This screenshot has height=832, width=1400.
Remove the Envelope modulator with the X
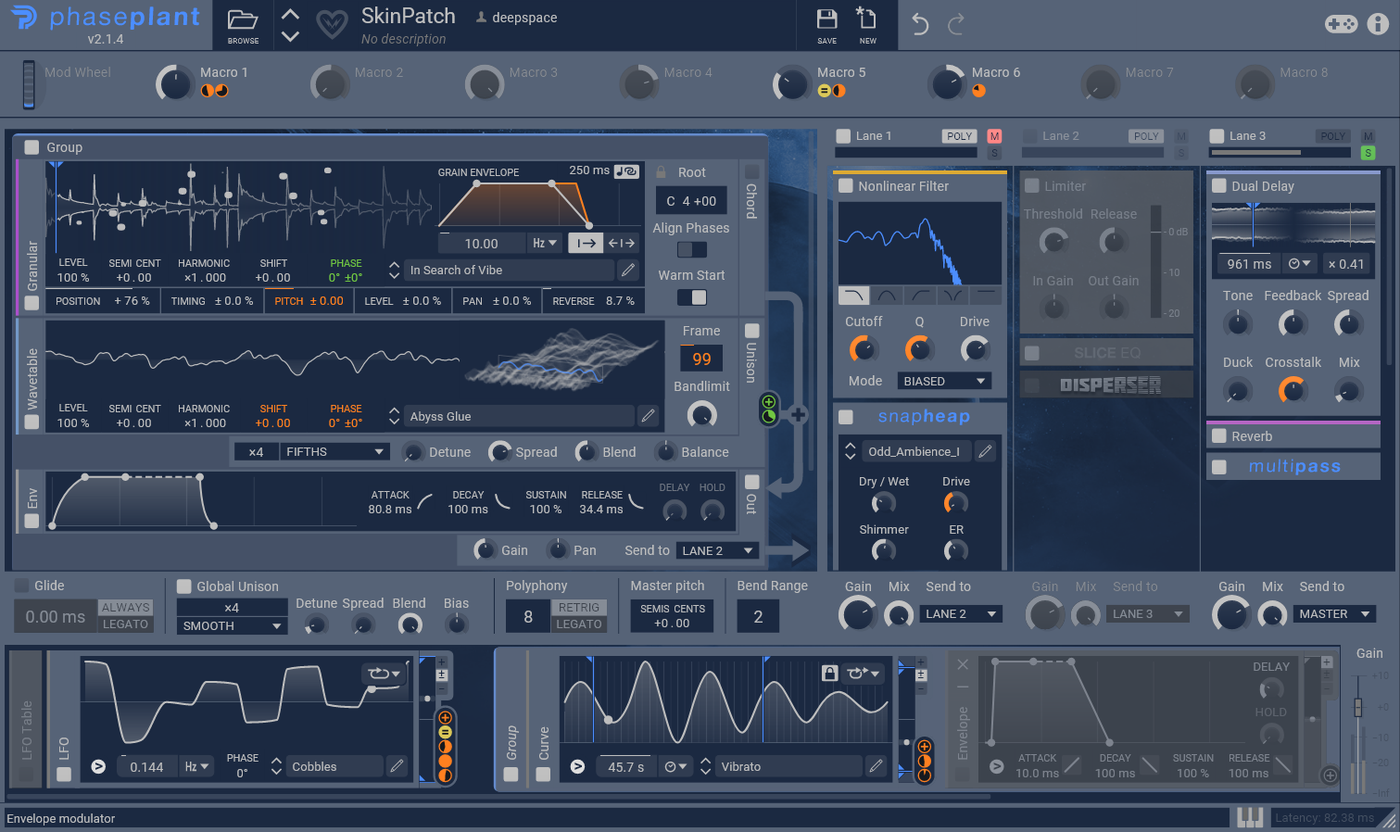coord(963,665)
